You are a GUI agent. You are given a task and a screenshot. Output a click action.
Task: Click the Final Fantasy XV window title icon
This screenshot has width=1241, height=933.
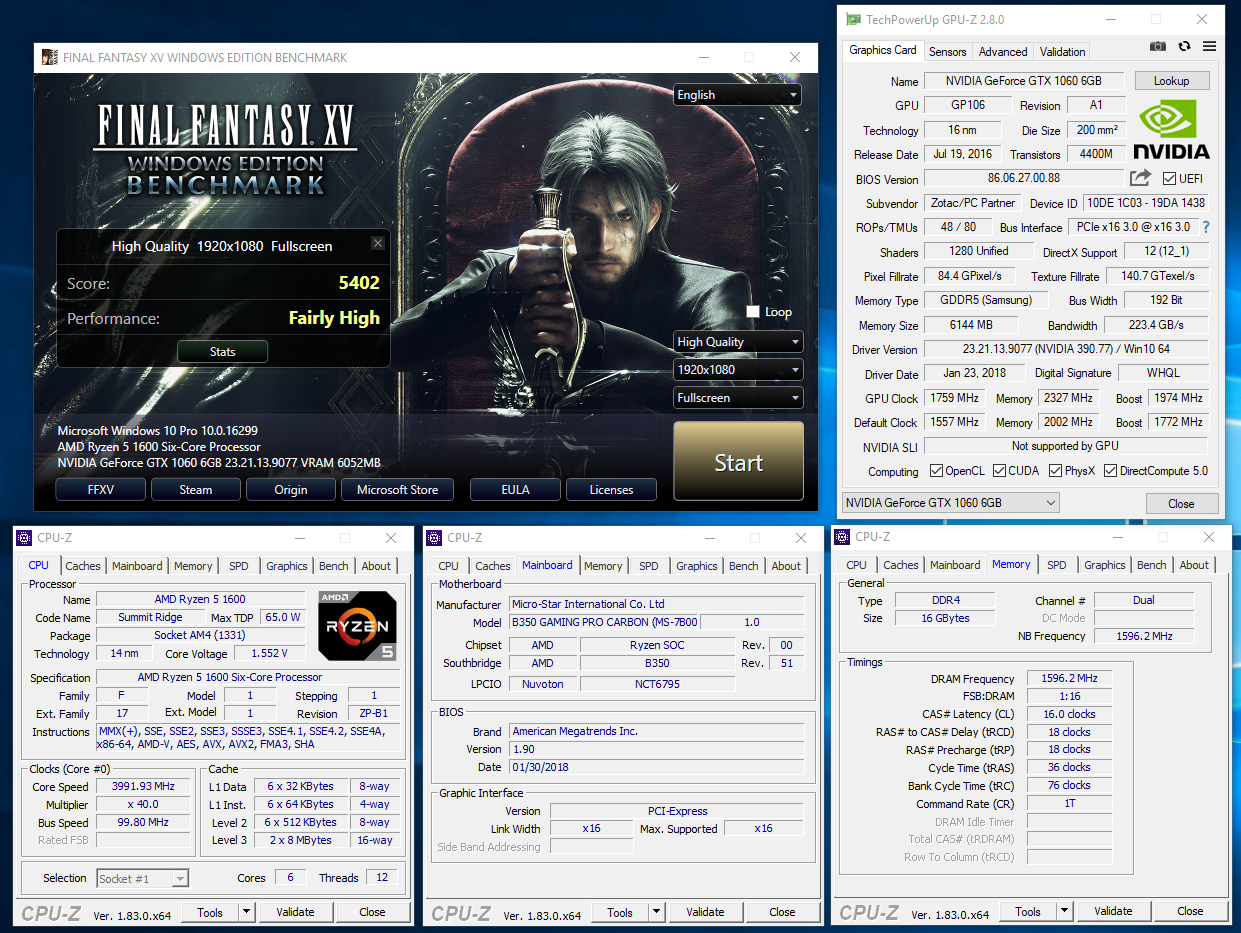(x=49, y=57)
